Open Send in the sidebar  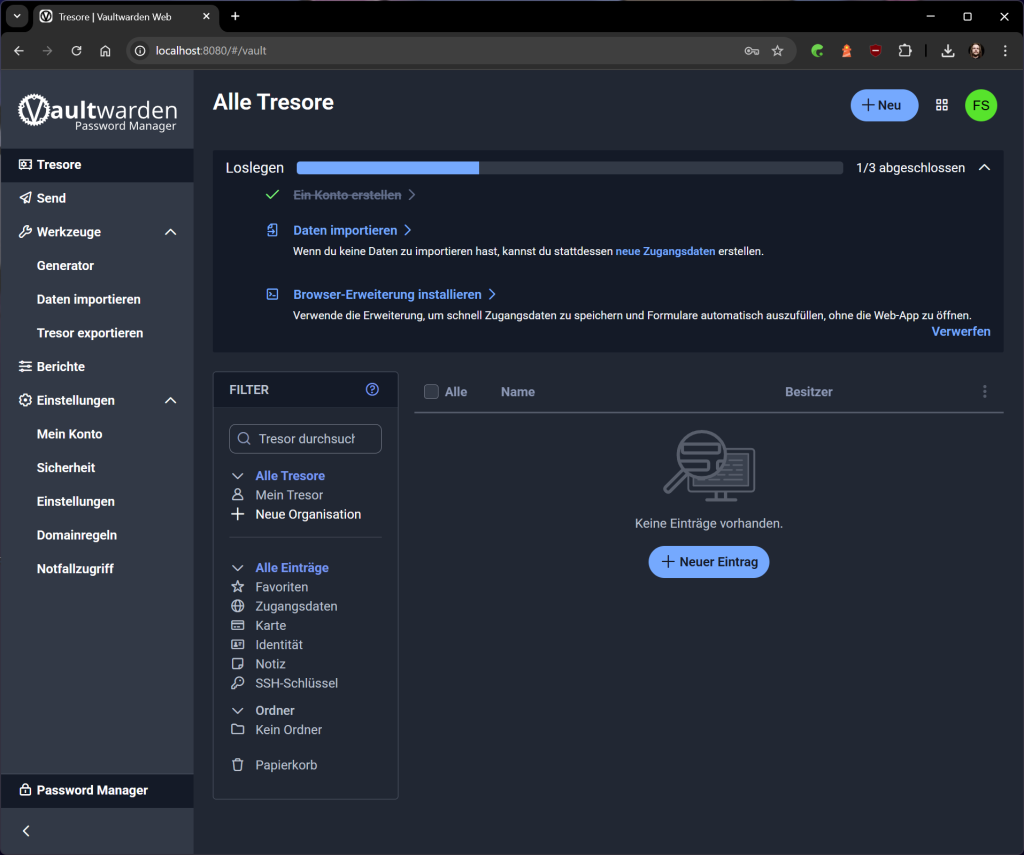pos(51,198)
